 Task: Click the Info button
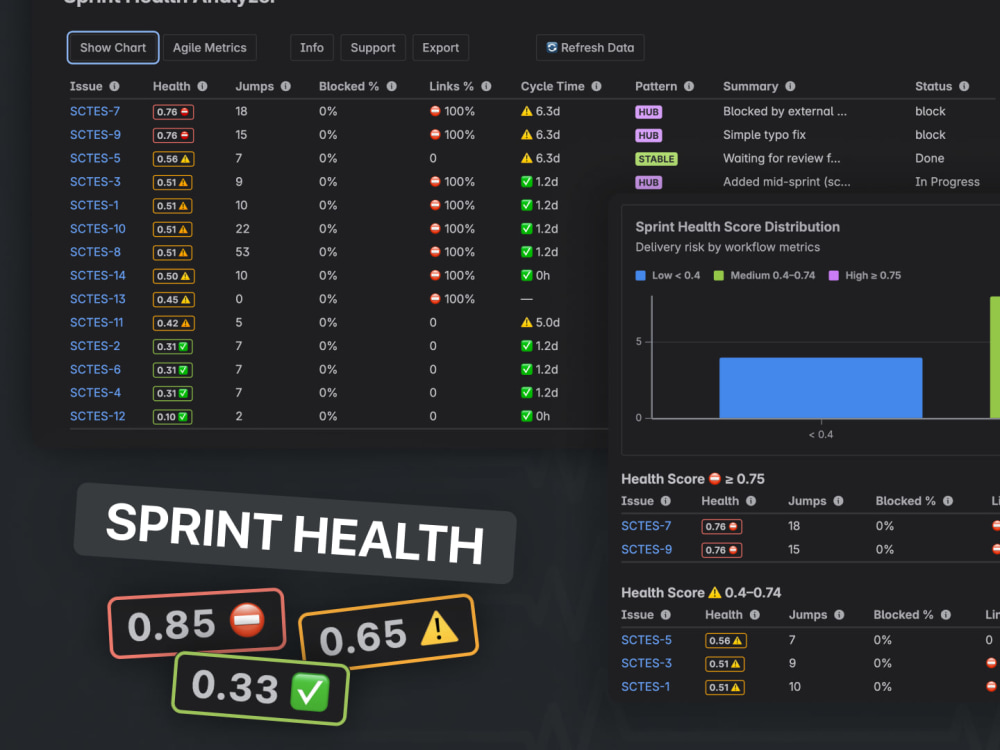pyautogui.click(x=312, y=48)
